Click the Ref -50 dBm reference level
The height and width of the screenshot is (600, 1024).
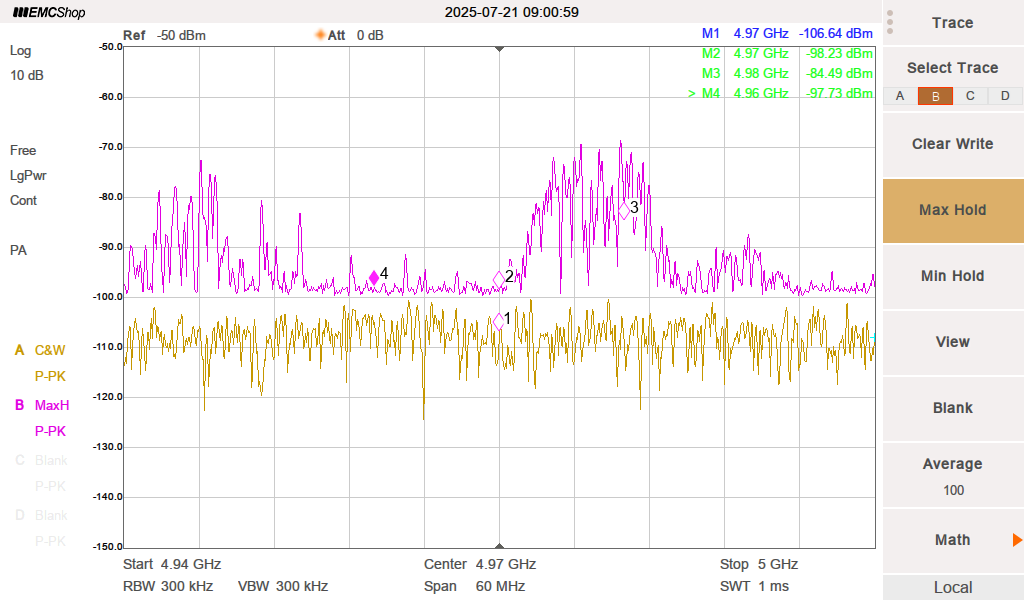(164, 35)
